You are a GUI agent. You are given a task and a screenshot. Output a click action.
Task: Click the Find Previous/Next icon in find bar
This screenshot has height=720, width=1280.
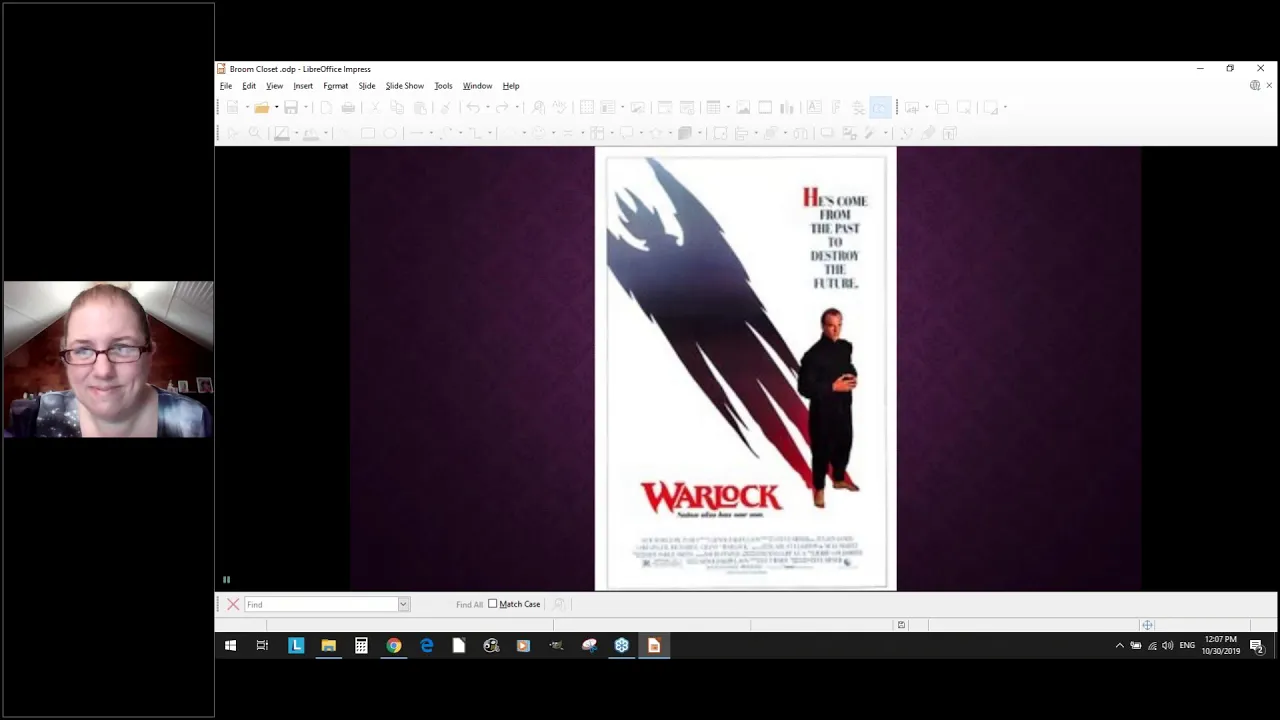(x=559, y=604)
